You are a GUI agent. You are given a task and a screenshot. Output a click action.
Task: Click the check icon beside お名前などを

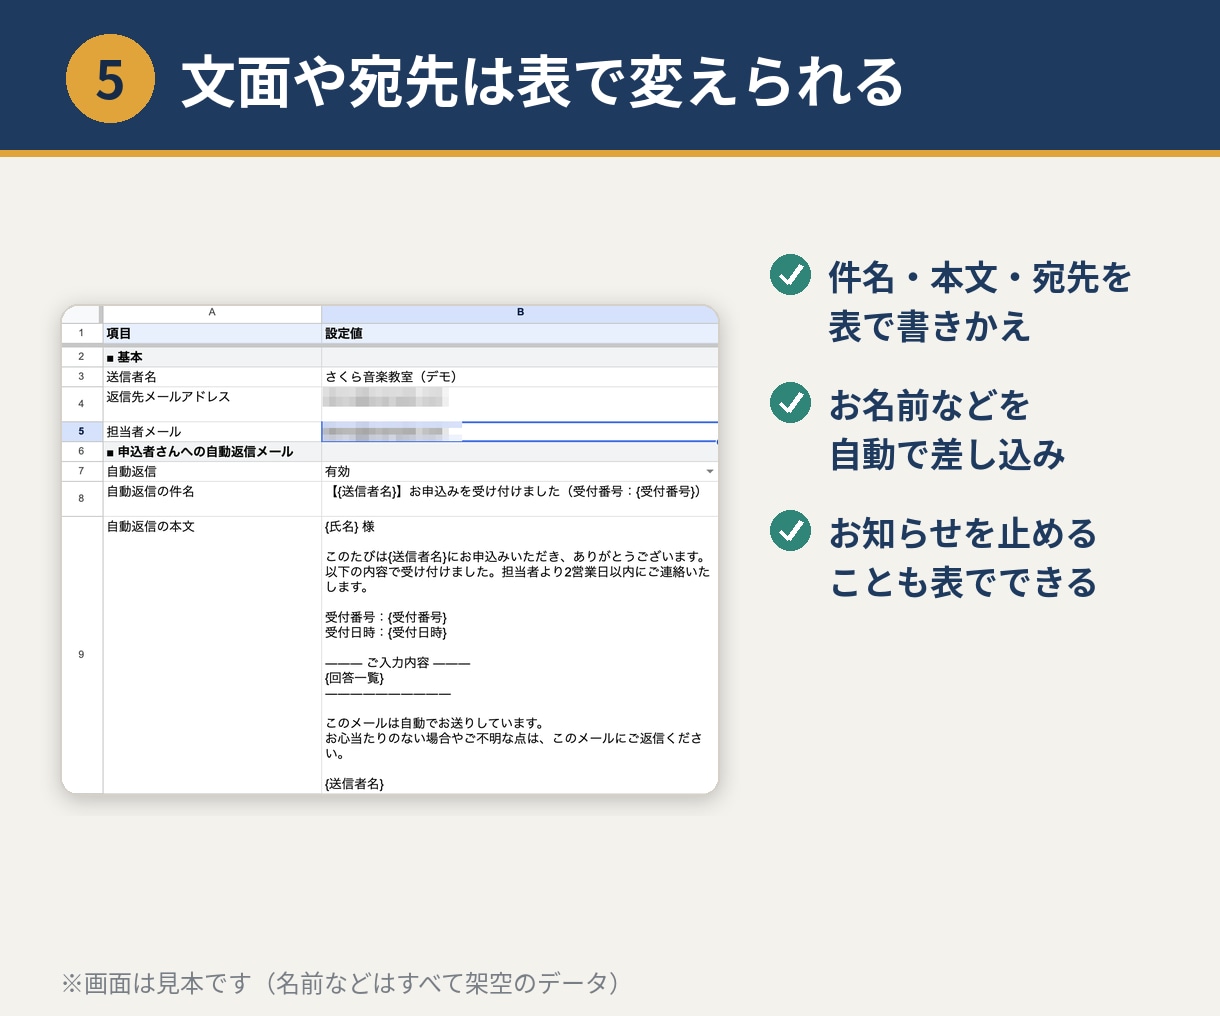click(x=790, y=403)
